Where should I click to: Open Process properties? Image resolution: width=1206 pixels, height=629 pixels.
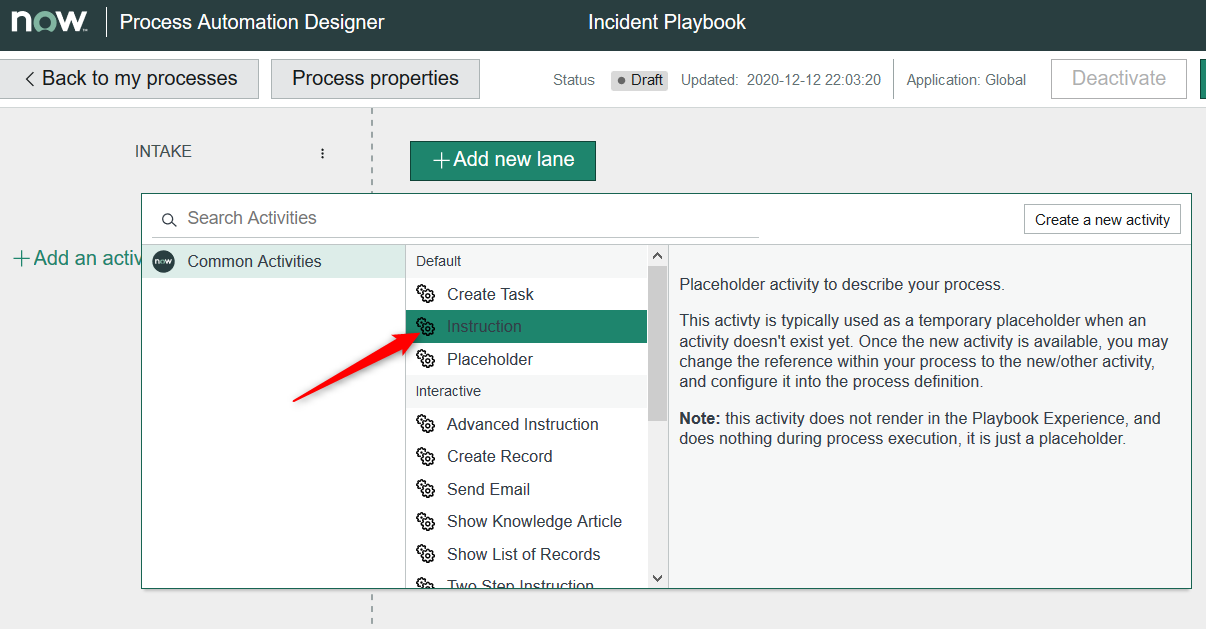375,78
